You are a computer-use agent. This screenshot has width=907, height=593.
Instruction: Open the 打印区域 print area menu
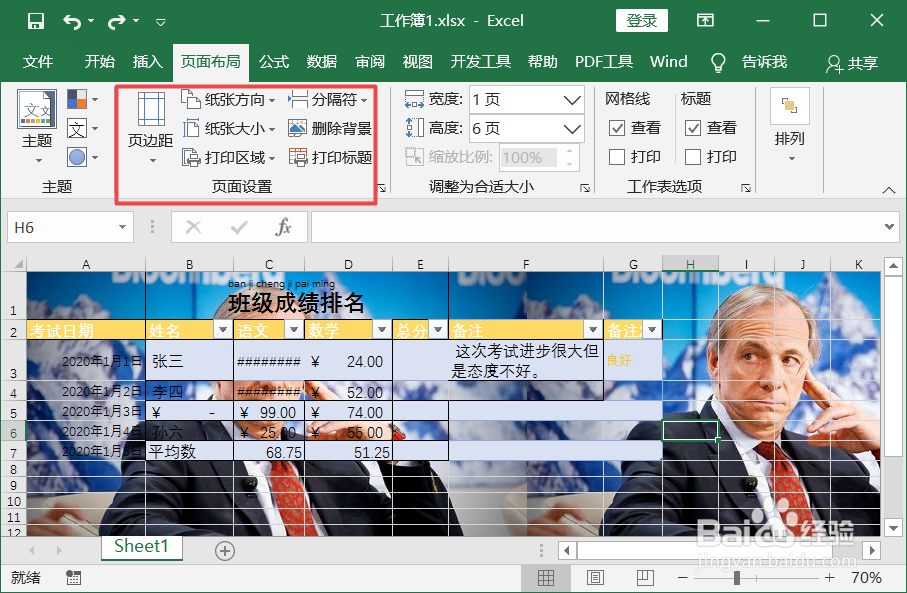(x=228, y=157)
